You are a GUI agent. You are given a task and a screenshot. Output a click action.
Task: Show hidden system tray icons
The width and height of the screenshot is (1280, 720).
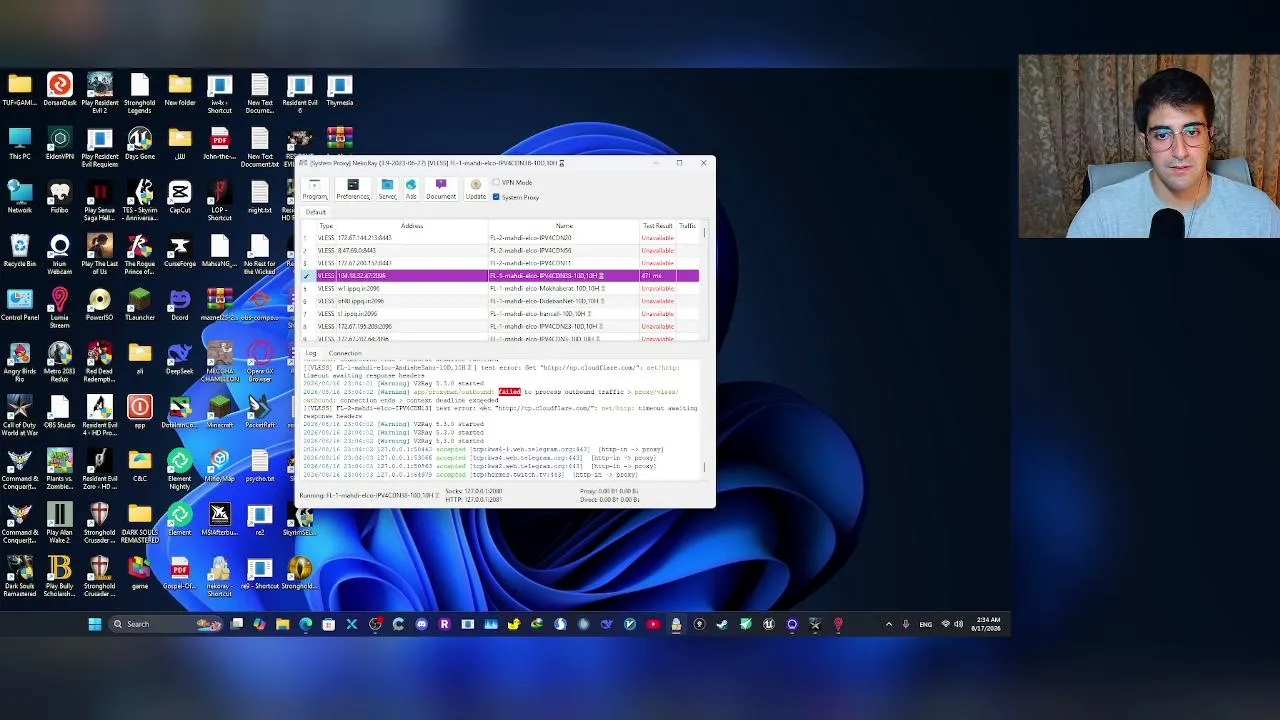[x=888, y=624]
